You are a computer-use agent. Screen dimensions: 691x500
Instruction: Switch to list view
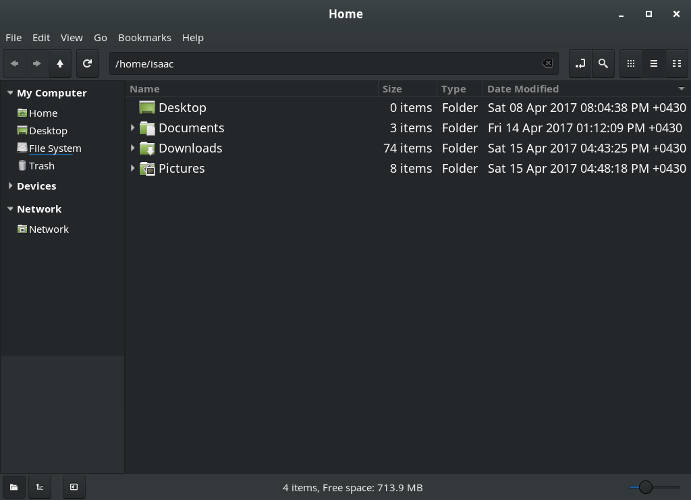point(654,64)
